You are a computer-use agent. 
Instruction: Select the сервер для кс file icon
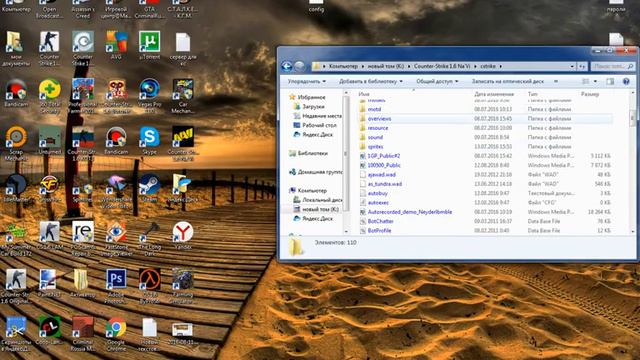[183, 49]
